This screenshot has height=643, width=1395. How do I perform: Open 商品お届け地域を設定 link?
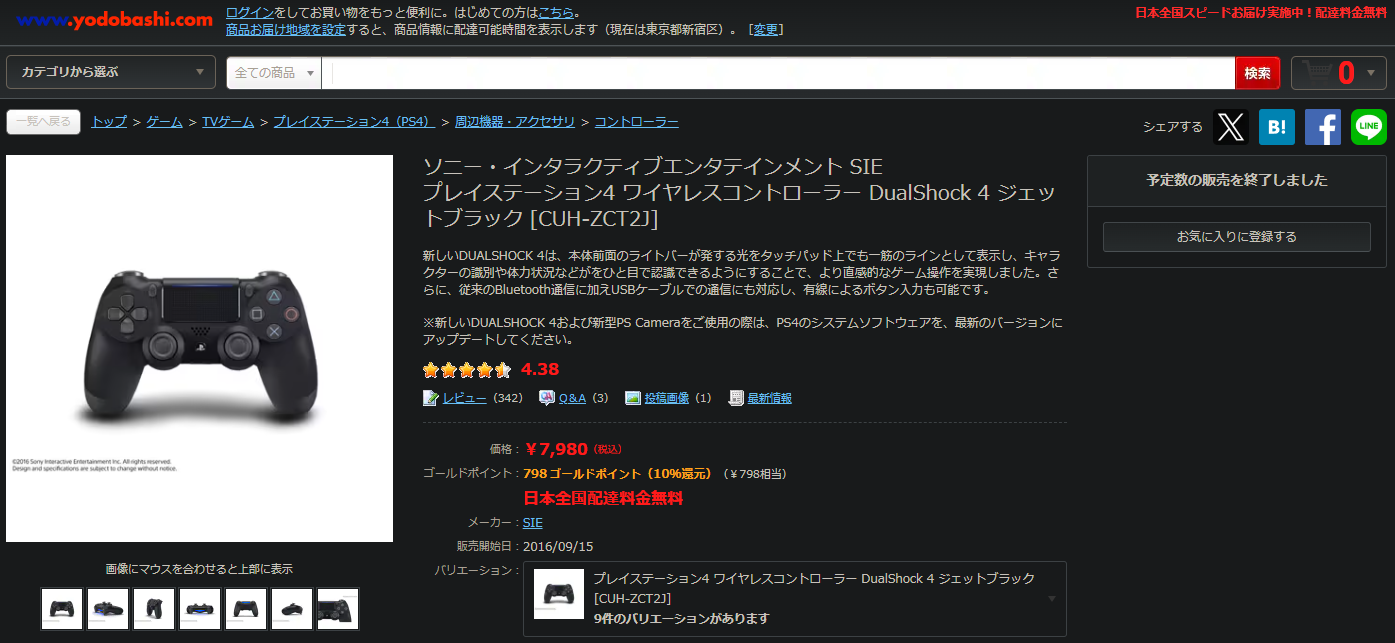tap(286, 29)
